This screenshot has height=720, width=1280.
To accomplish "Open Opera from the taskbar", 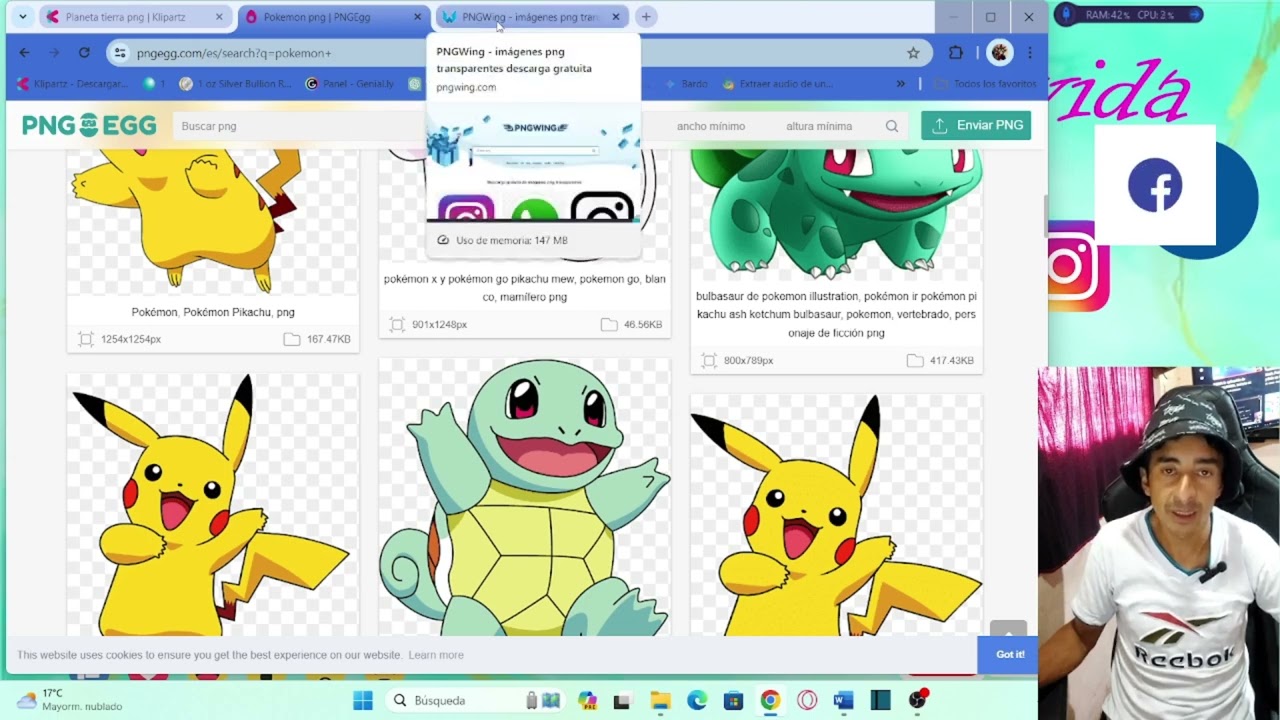I will 807,700.
